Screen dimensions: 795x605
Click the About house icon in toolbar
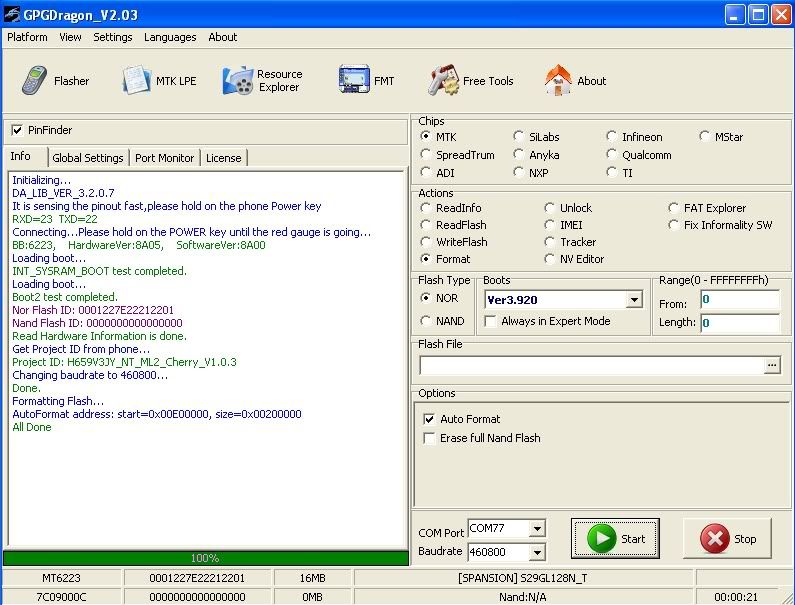(558, 80)
